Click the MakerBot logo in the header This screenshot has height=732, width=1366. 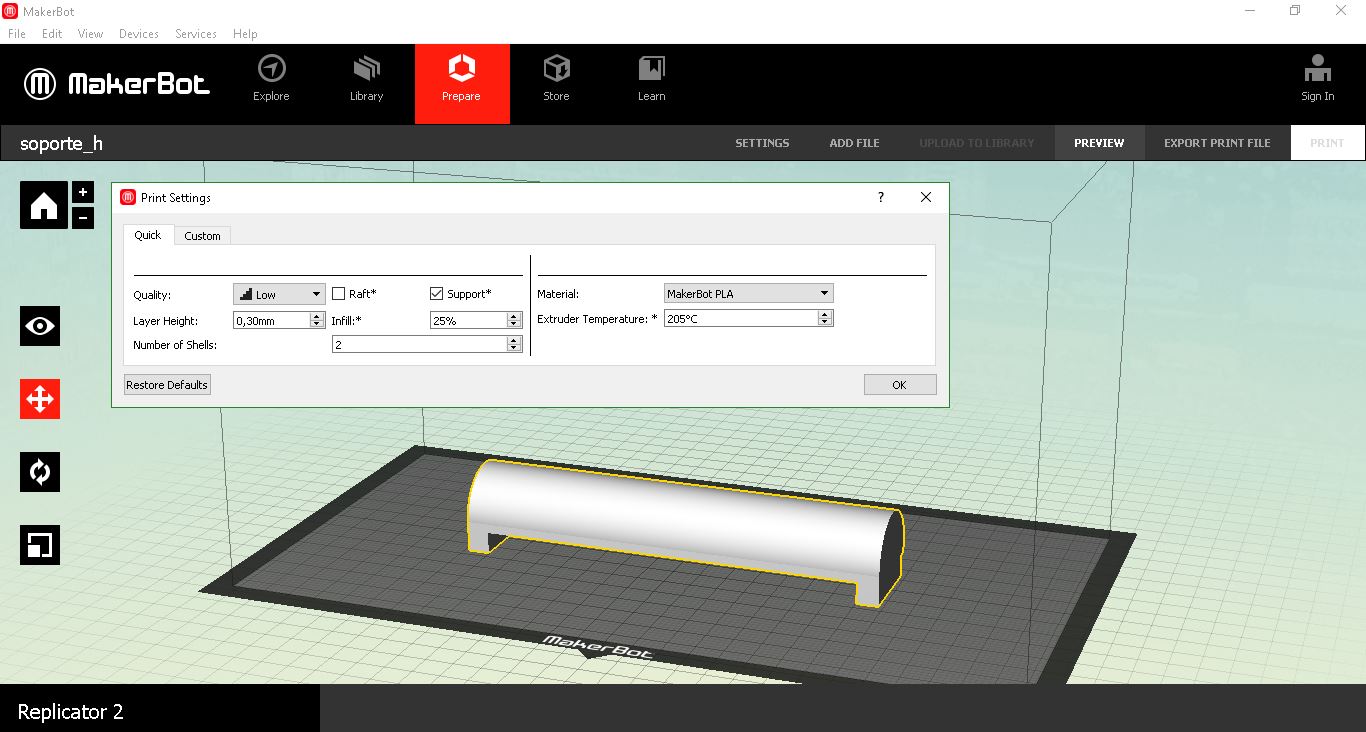pyautogui.click(x=117, y=84)
